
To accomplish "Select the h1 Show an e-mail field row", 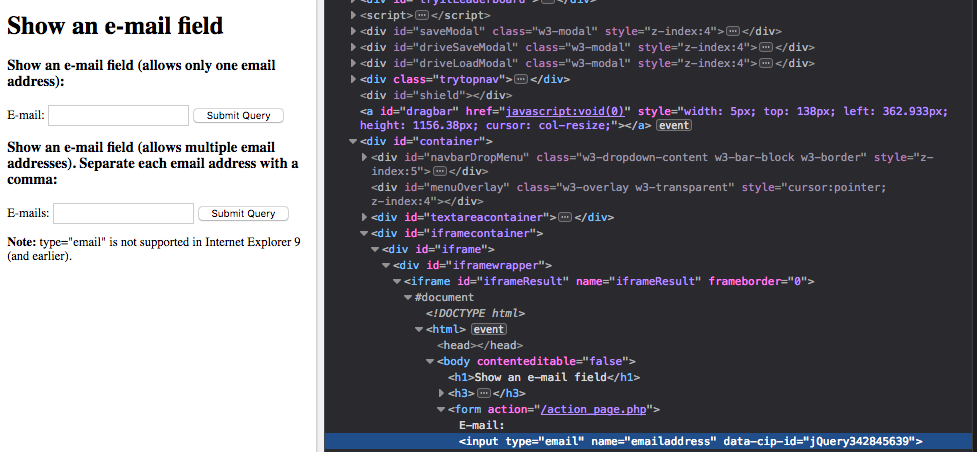I will click(x=544, y=377).
